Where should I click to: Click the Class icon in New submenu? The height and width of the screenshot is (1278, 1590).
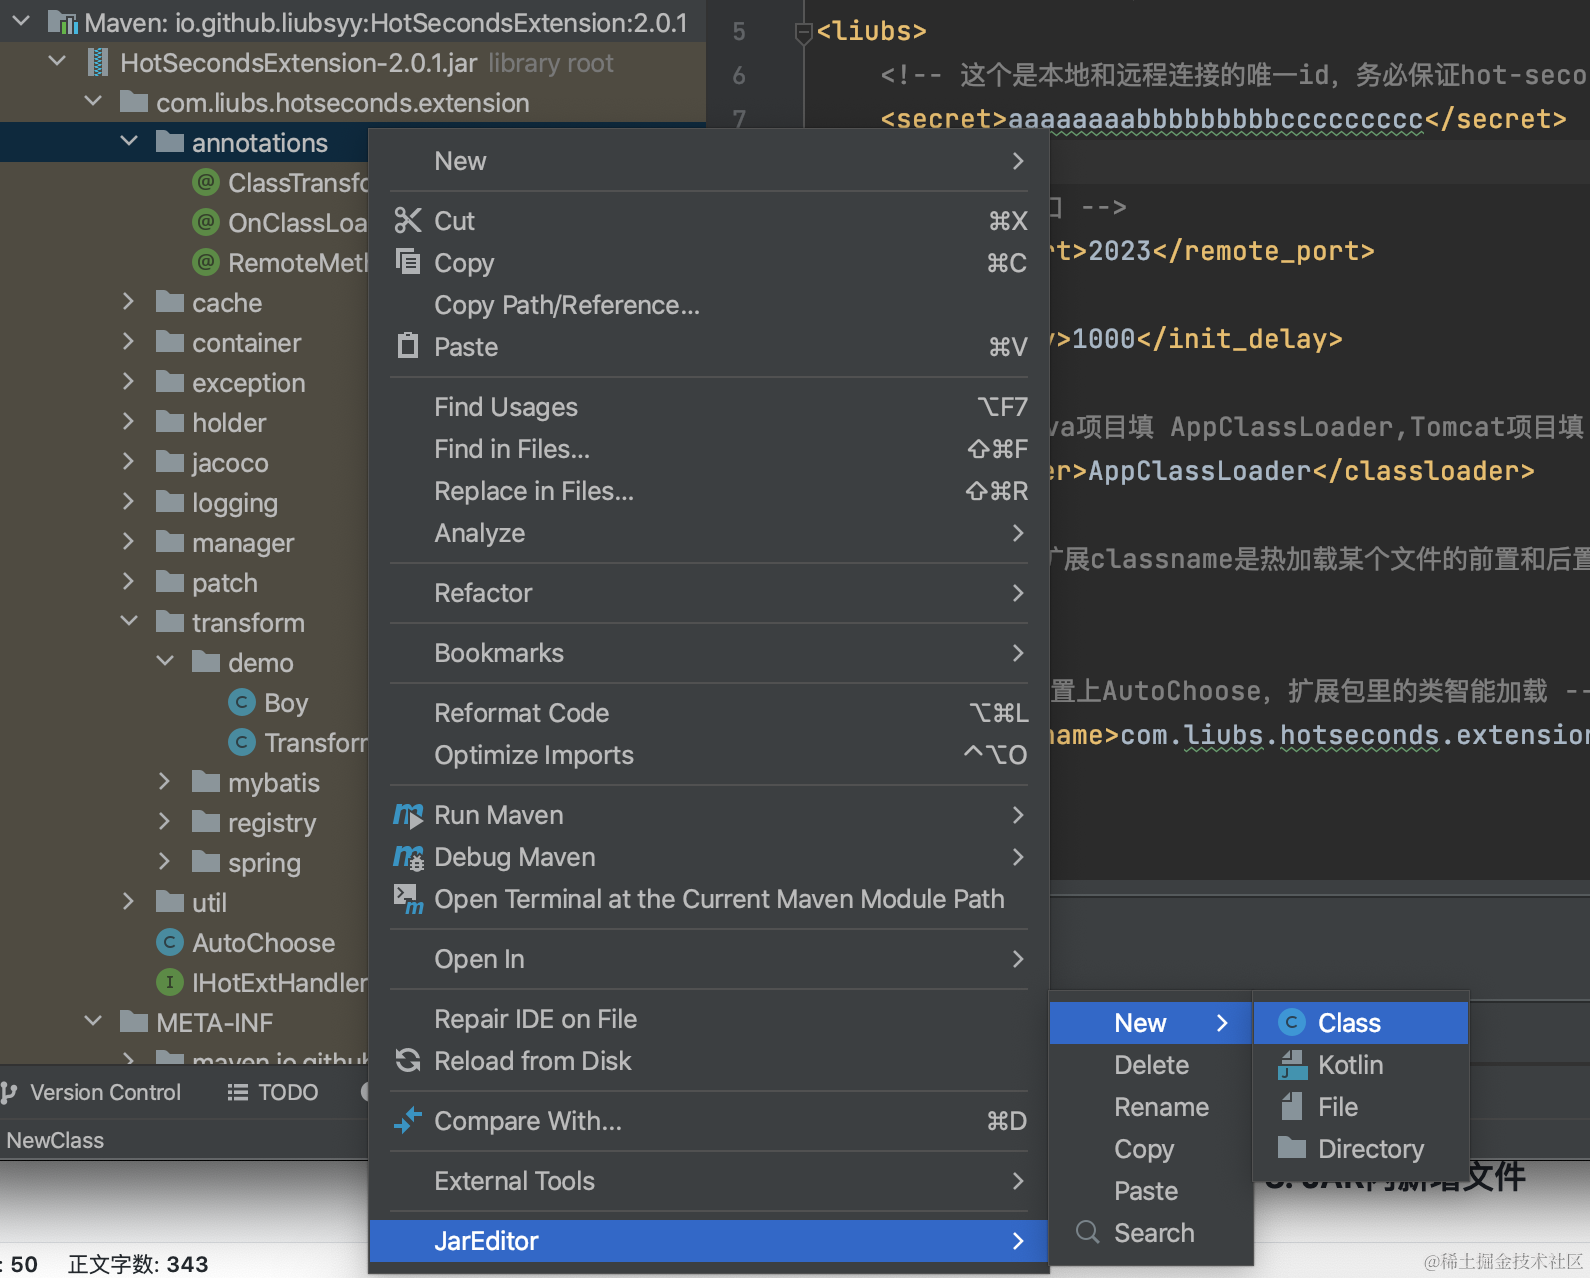1292,1022
